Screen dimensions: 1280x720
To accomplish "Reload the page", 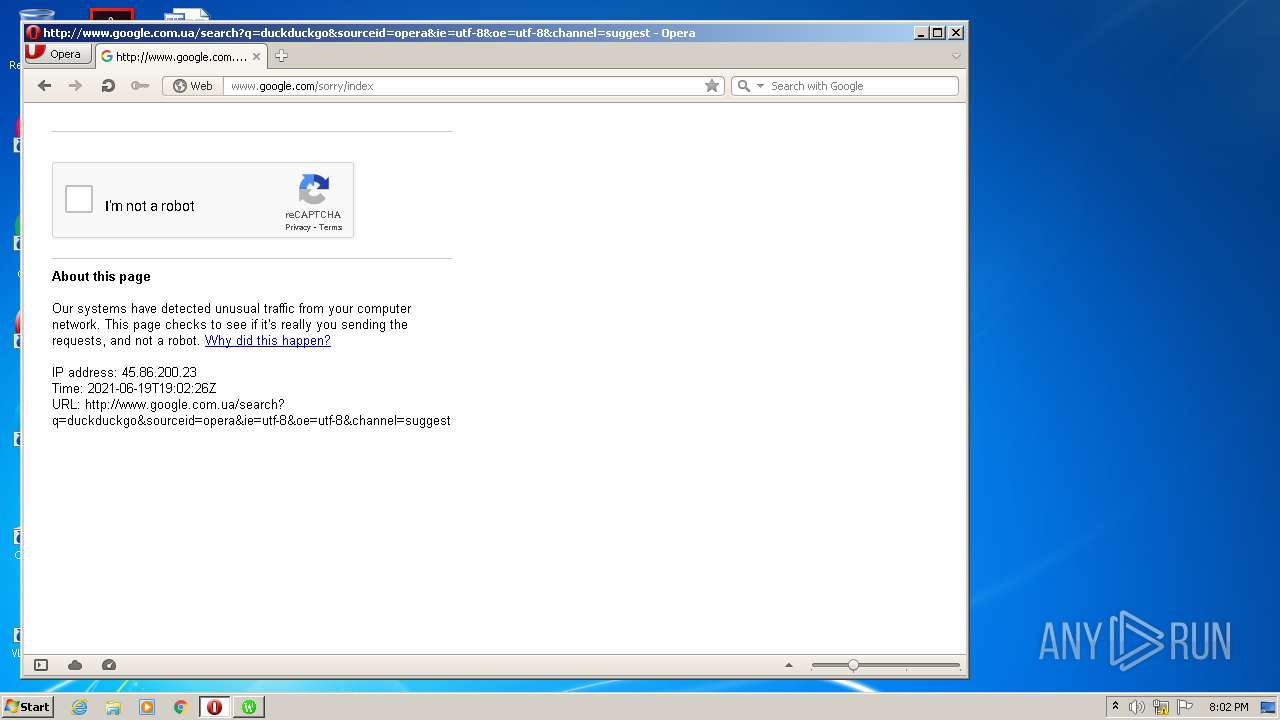I will [x=108, y=86].
